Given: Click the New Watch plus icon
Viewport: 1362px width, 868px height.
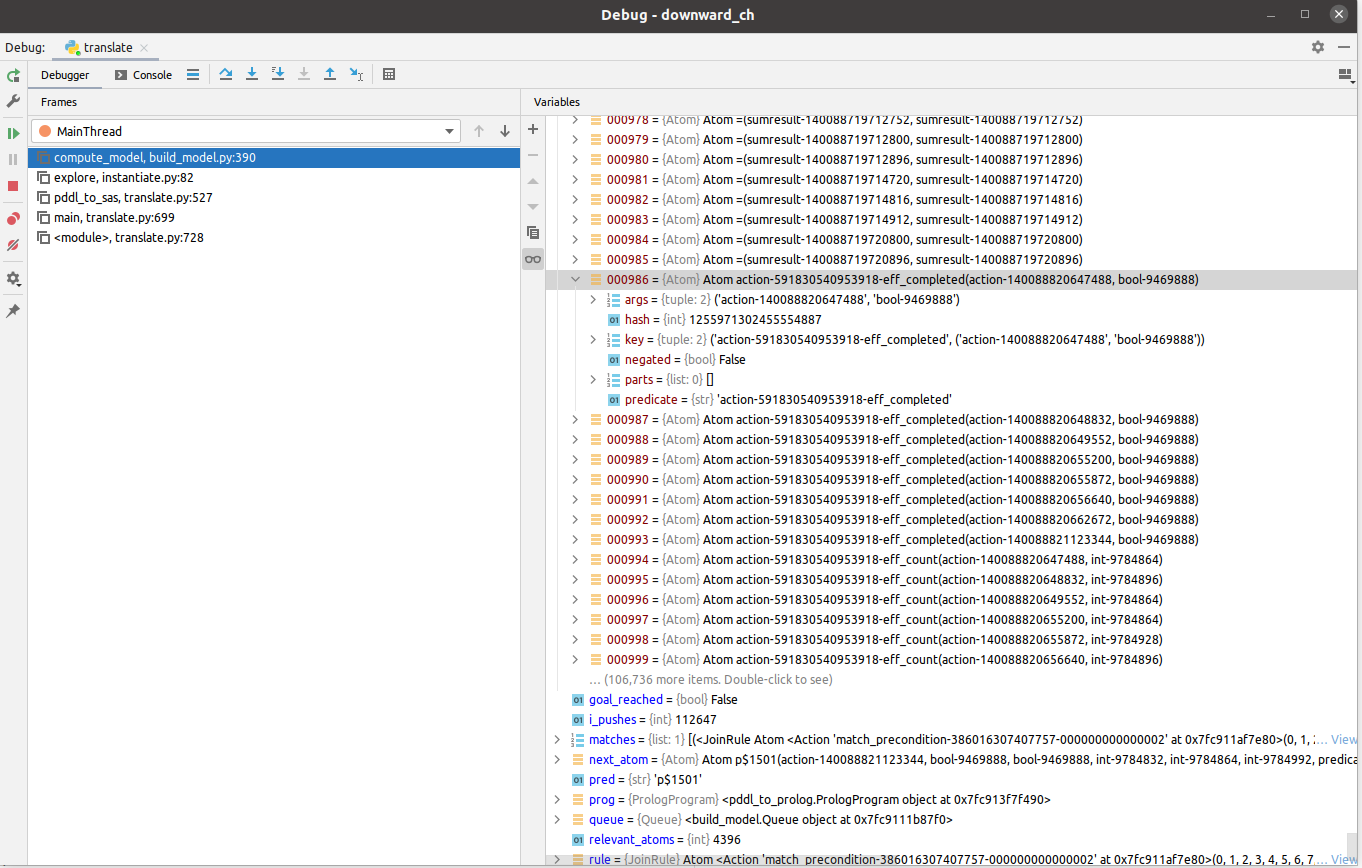Looking at the screenshot, I should (533, 129).
